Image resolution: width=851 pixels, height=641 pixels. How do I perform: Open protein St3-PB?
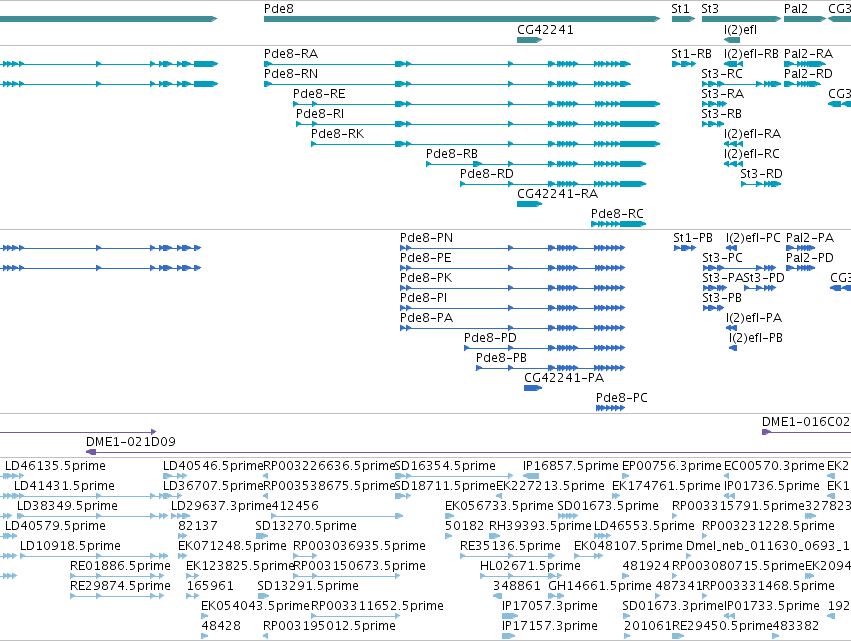point(713,308)
